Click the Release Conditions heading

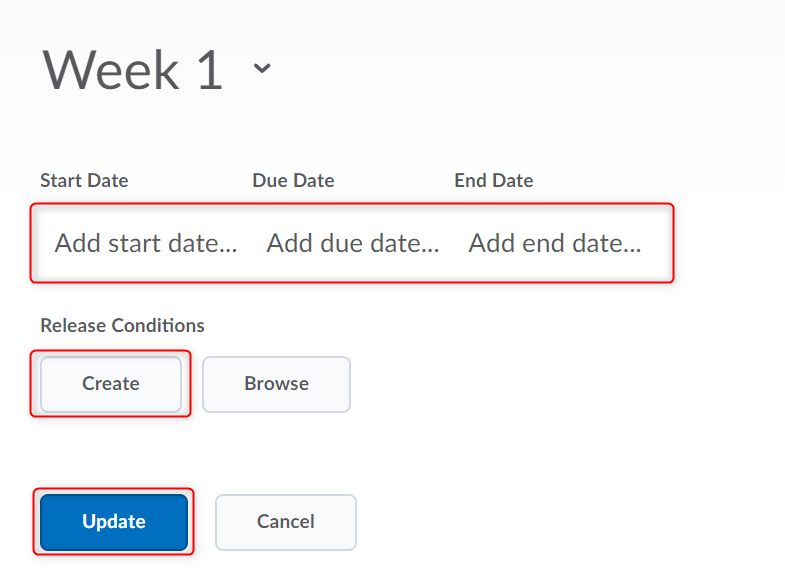[x=122, y=326]
